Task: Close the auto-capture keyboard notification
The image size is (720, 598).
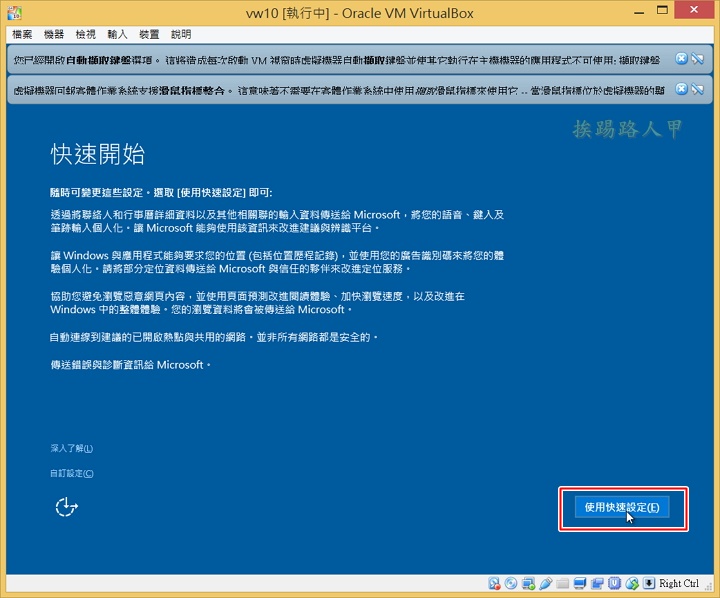Action: (681, 58)
